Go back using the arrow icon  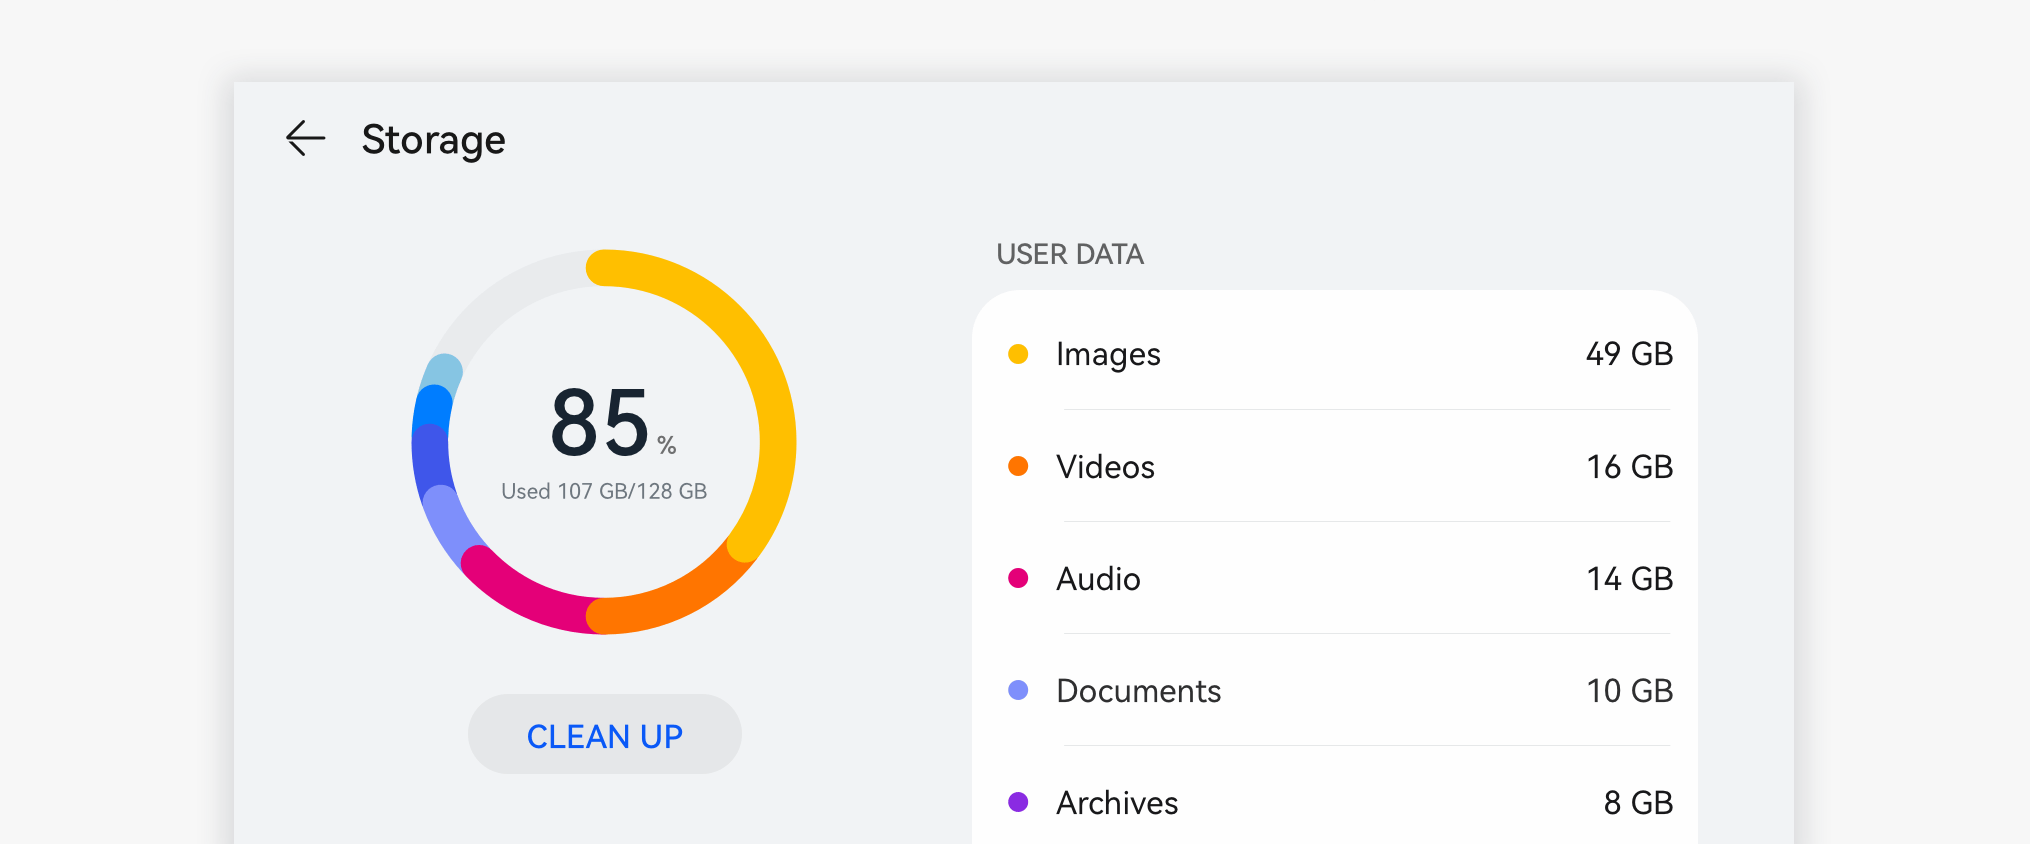(x=305, y=138)
